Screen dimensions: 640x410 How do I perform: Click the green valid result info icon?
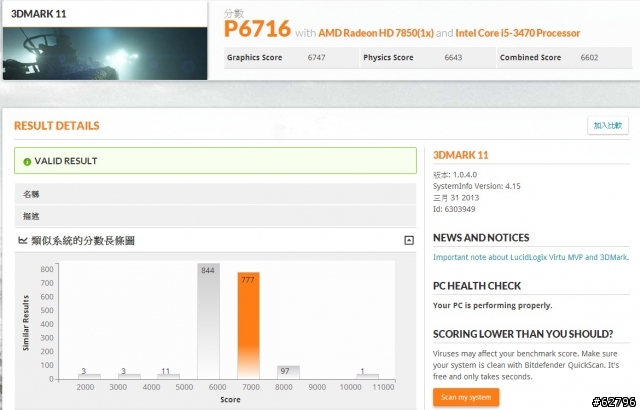(27, 162)
